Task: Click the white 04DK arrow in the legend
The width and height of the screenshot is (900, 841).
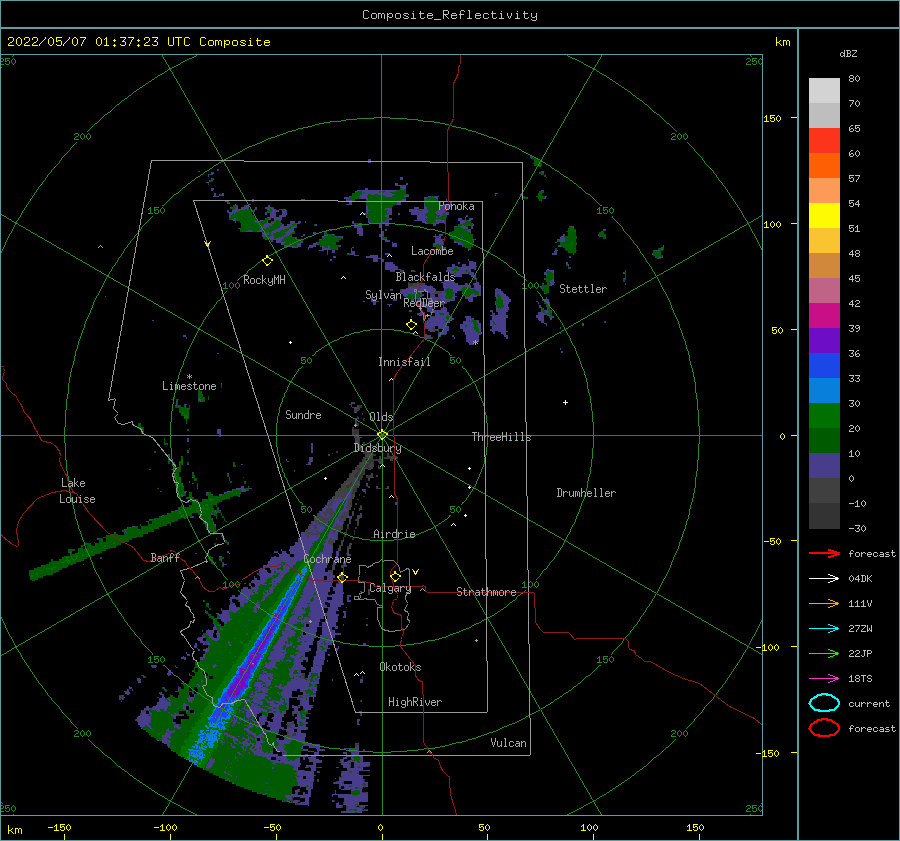Action: pyautogui.click(x=824, y=579)
